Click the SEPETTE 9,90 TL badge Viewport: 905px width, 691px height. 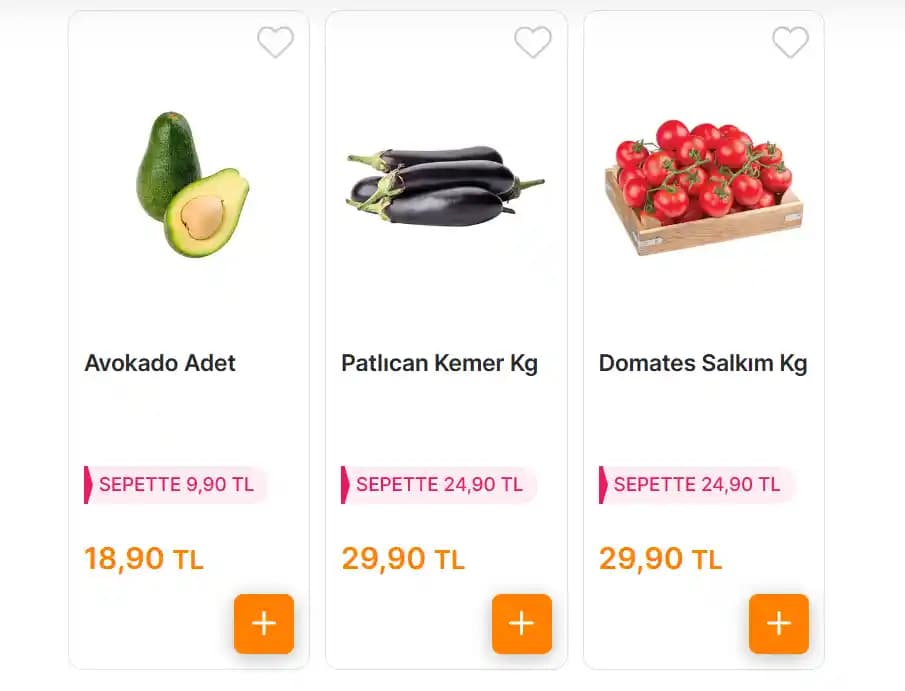pos(177,485)
